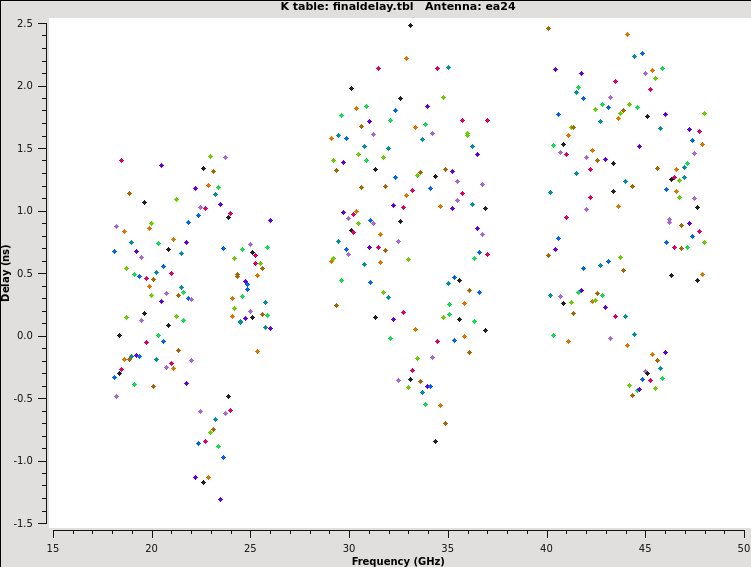The width and height of the screenshot is (751, 567).
Task: Select the orange point at 2.4 ns near 44 GHz
Action: coord(627,35)
